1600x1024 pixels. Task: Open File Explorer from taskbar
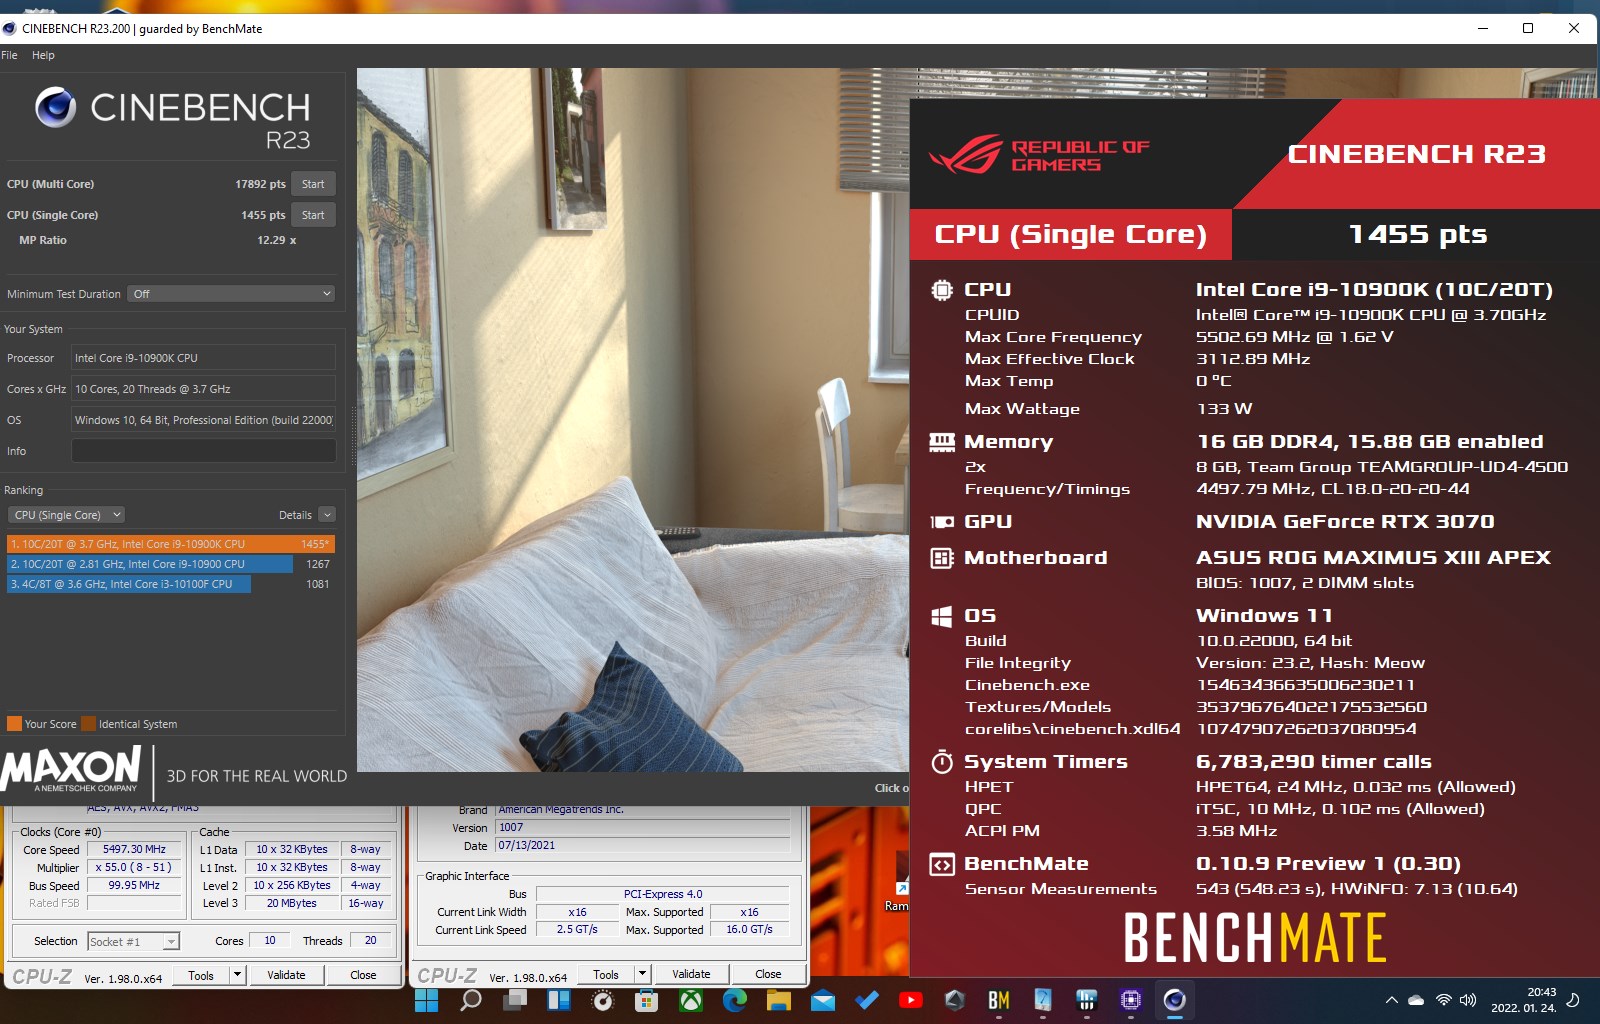coord(778,1000)
